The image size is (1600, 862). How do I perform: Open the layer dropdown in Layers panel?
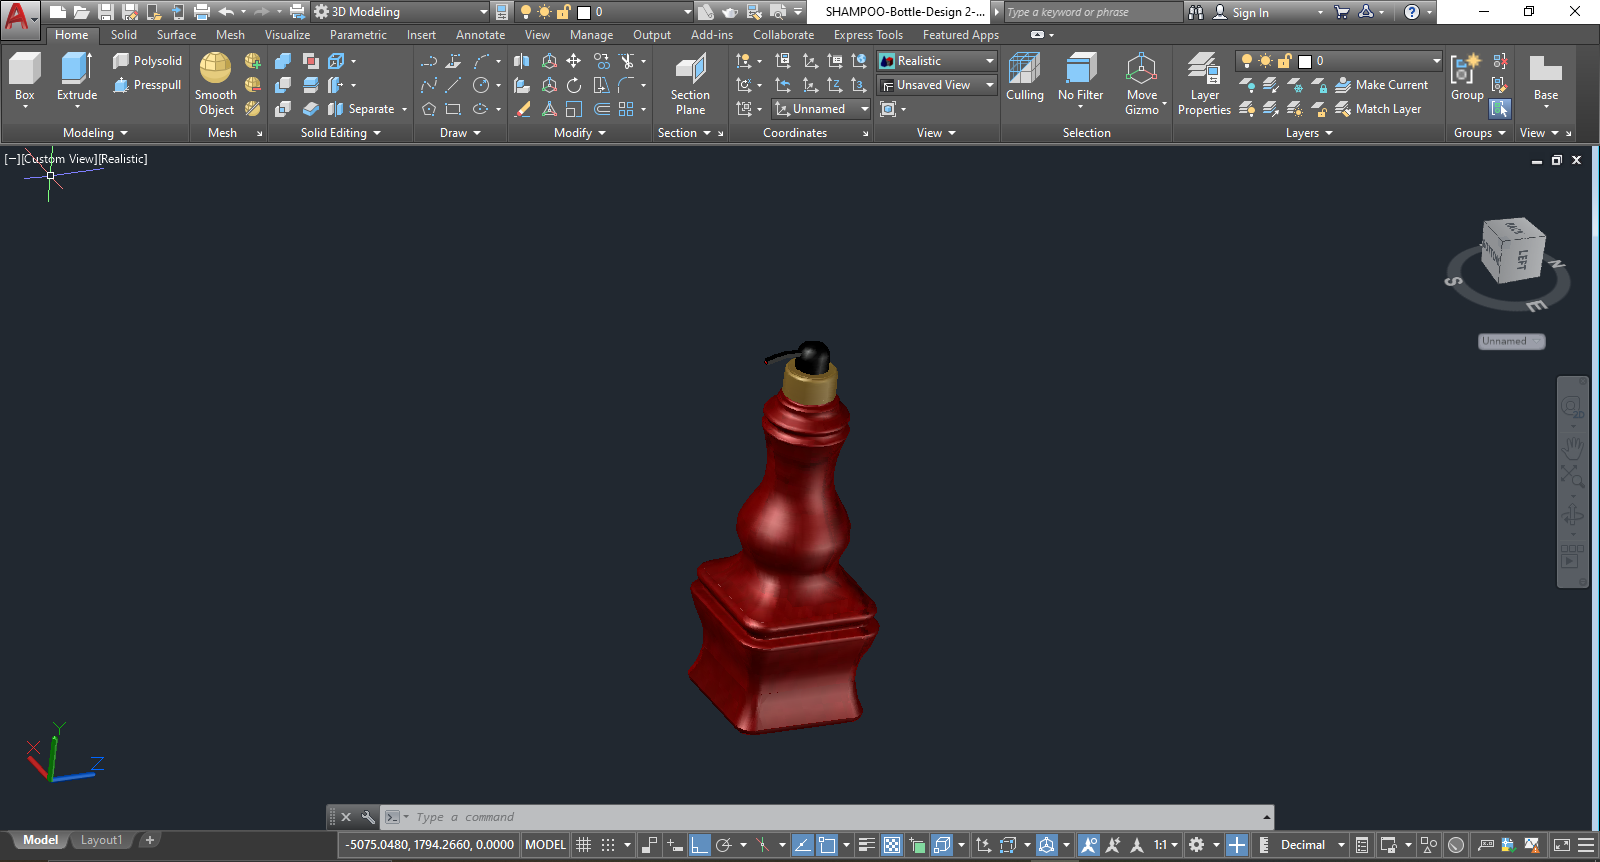1340,61
